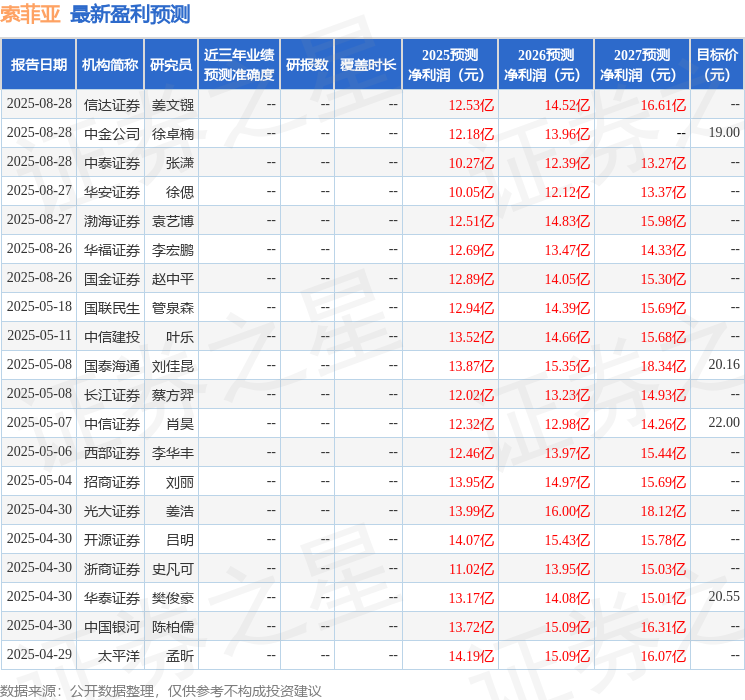This screenshot has height=700, width=745.
Task: Click analyst name 袁艺博
Action: tap(173, 221)
